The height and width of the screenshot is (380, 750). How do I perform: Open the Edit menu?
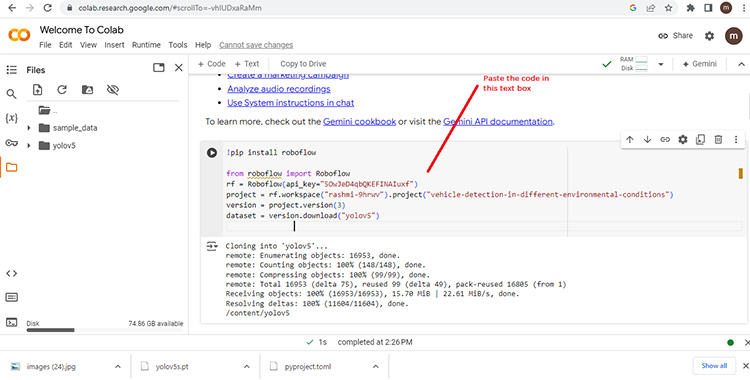66,45
